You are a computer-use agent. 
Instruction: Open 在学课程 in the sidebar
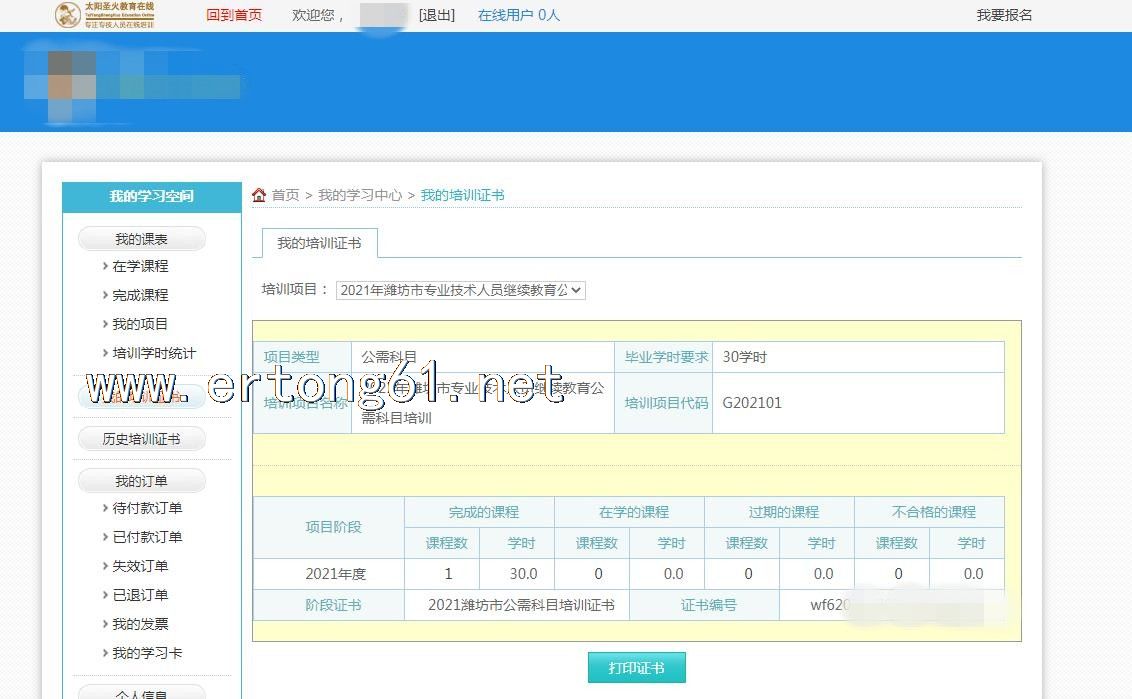pos(140,266)
